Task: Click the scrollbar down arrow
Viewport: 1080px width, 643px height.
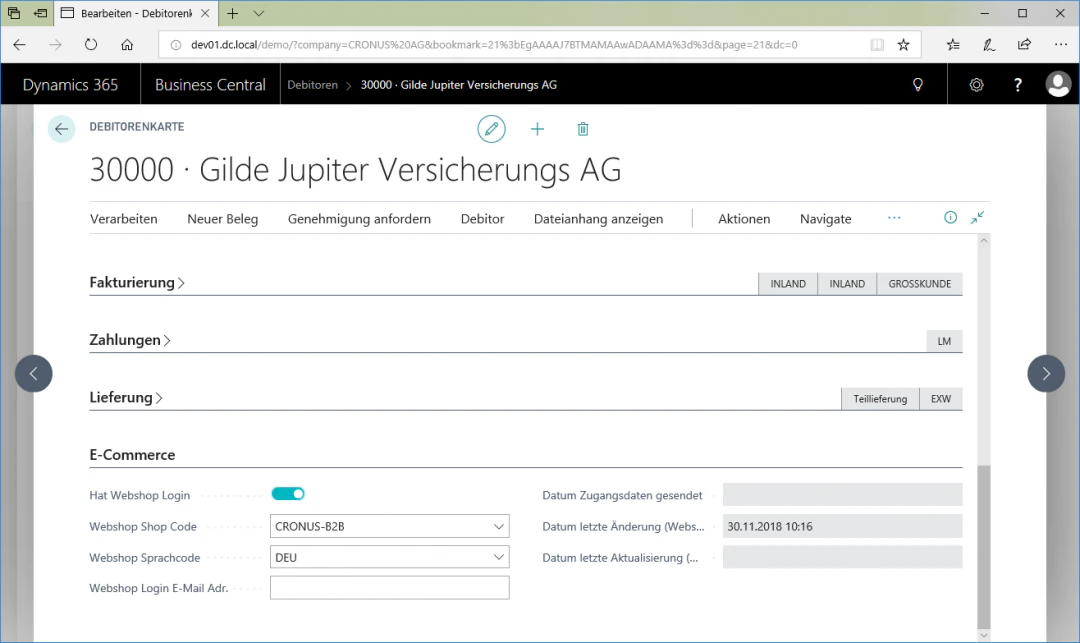Action: 984,635
